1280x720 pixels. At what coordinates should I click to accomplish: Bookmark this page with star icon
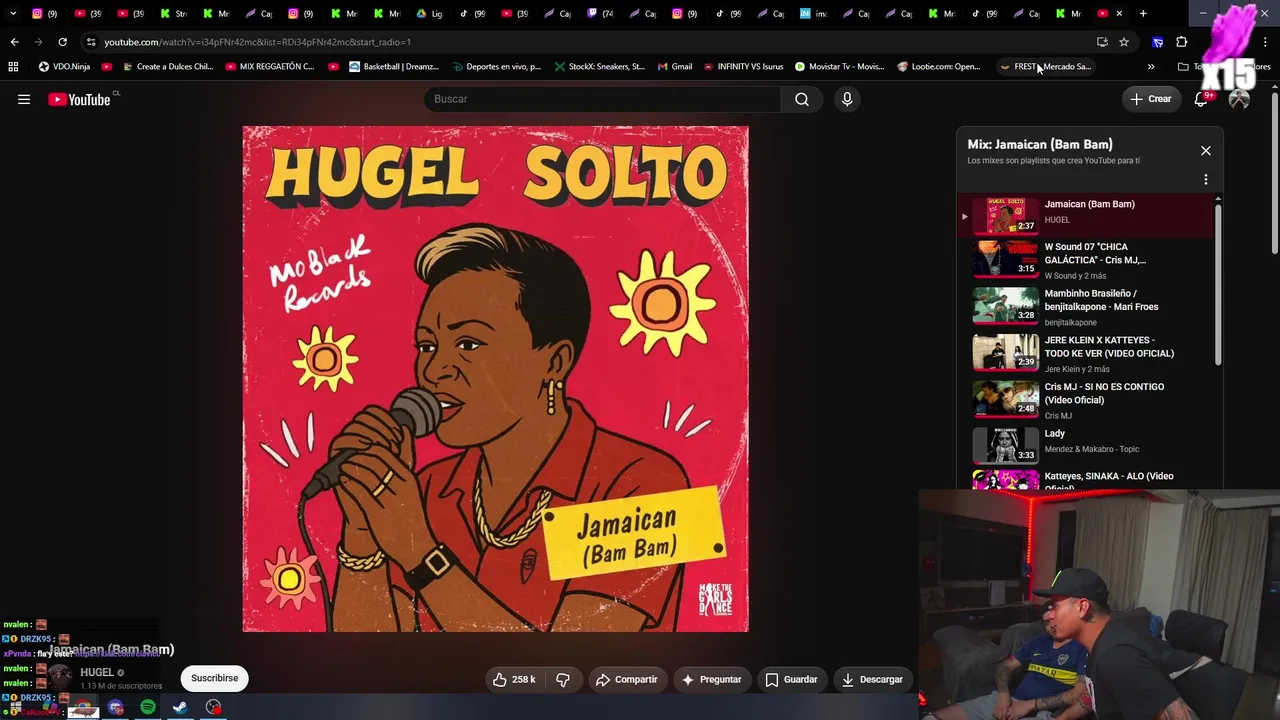click(1124, 42)
